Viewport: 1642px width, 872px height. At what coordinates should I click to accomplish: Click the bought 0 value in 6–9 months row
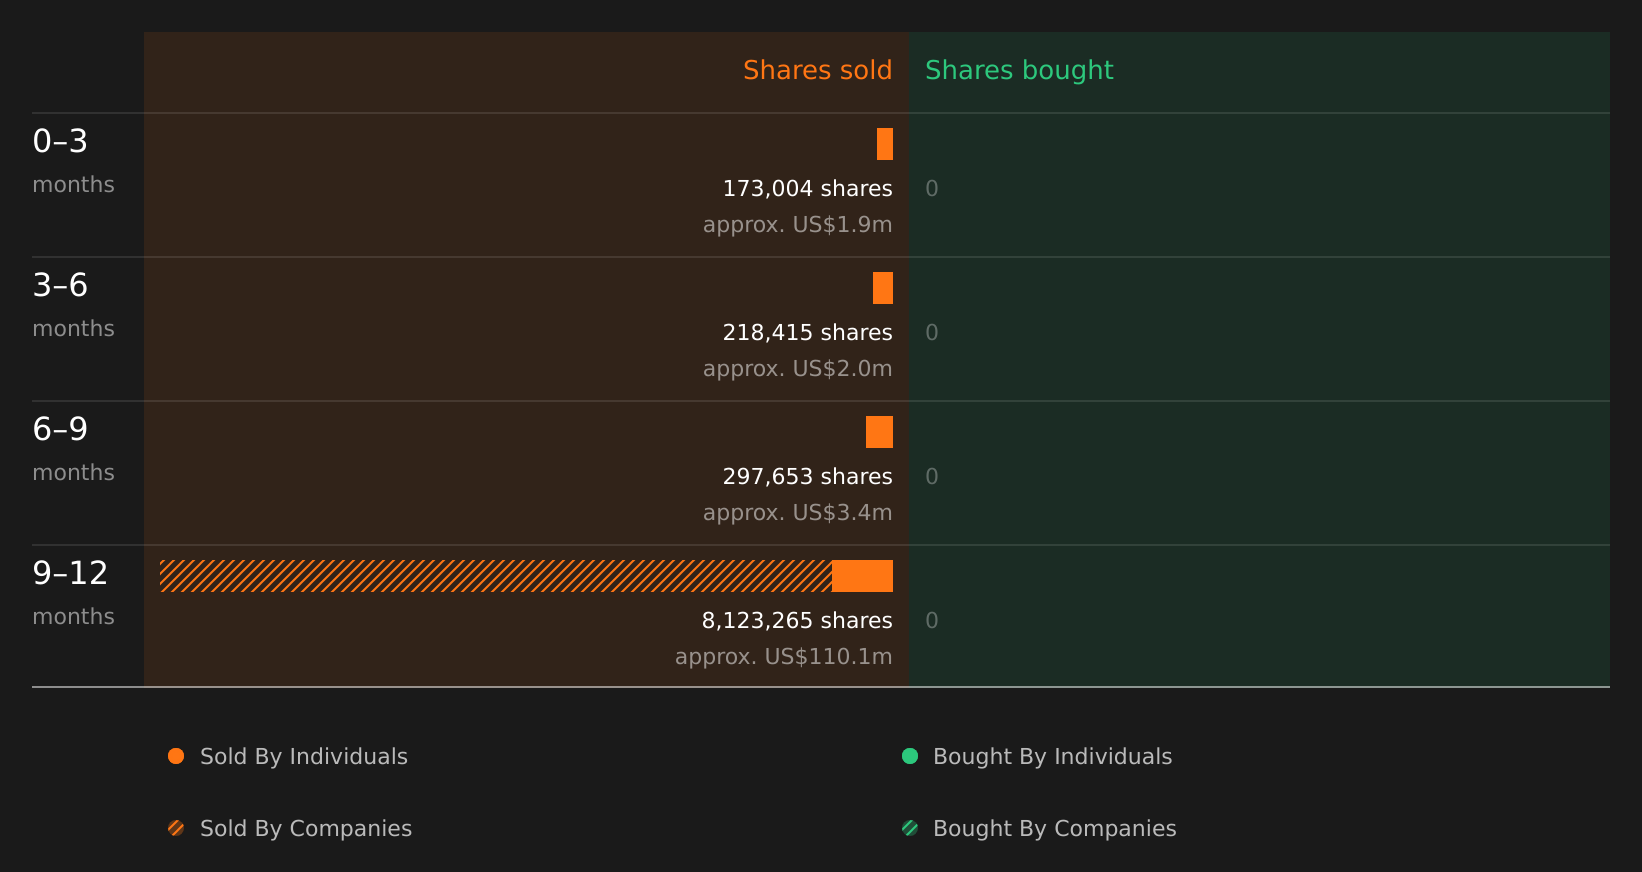pos(932,477)
